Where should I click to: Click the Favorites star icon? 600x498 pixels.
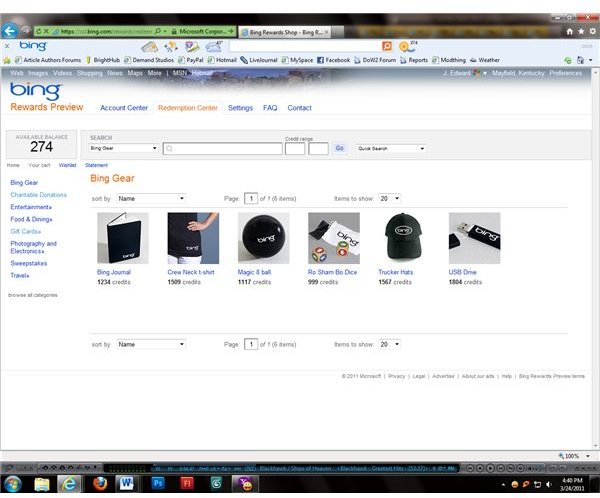581,31
